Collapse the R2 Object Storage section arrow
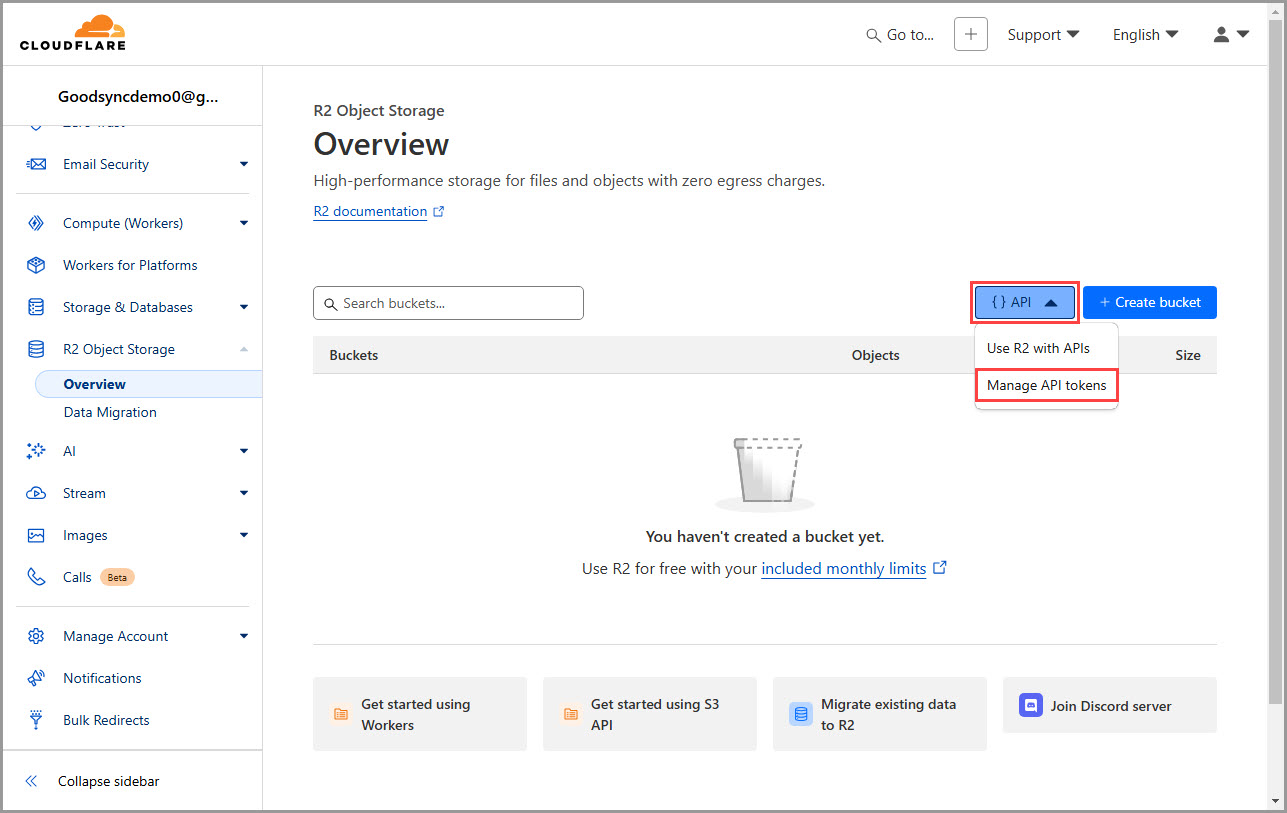This screenshot has height=813, width=1287. tap(244, 349)
